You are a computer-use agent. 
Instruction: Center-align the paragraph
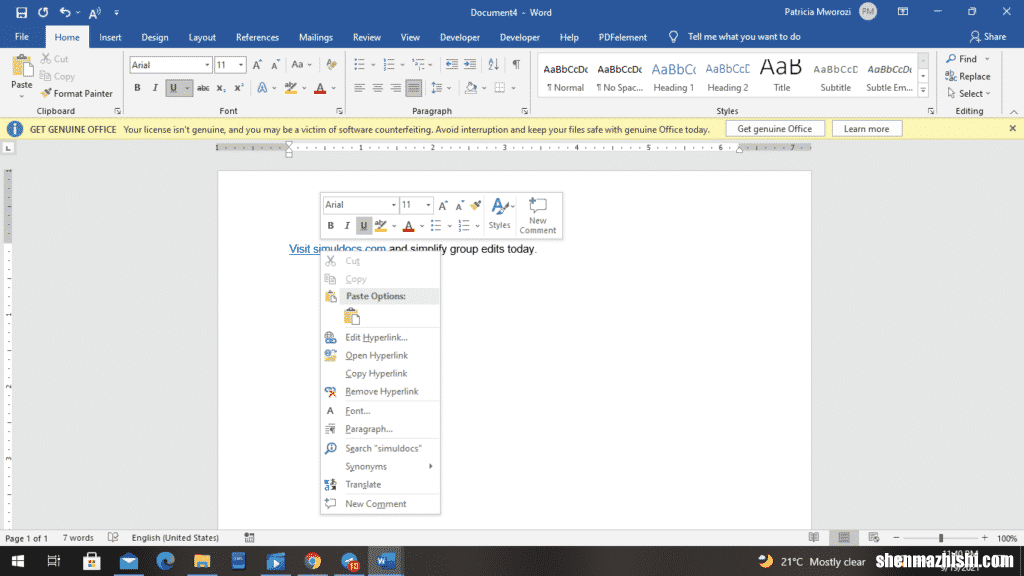tap(377, 88)
